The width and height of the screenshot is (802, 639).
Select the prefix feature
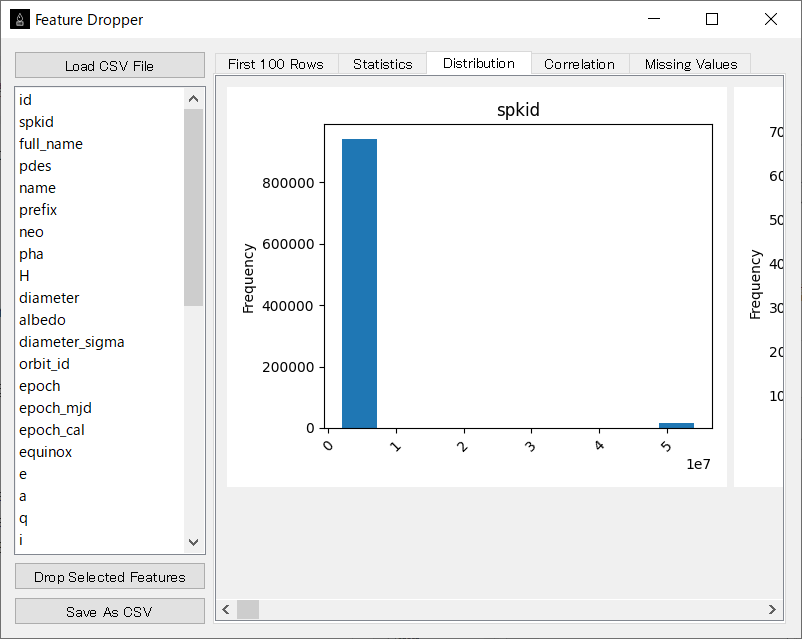point(100,210)
